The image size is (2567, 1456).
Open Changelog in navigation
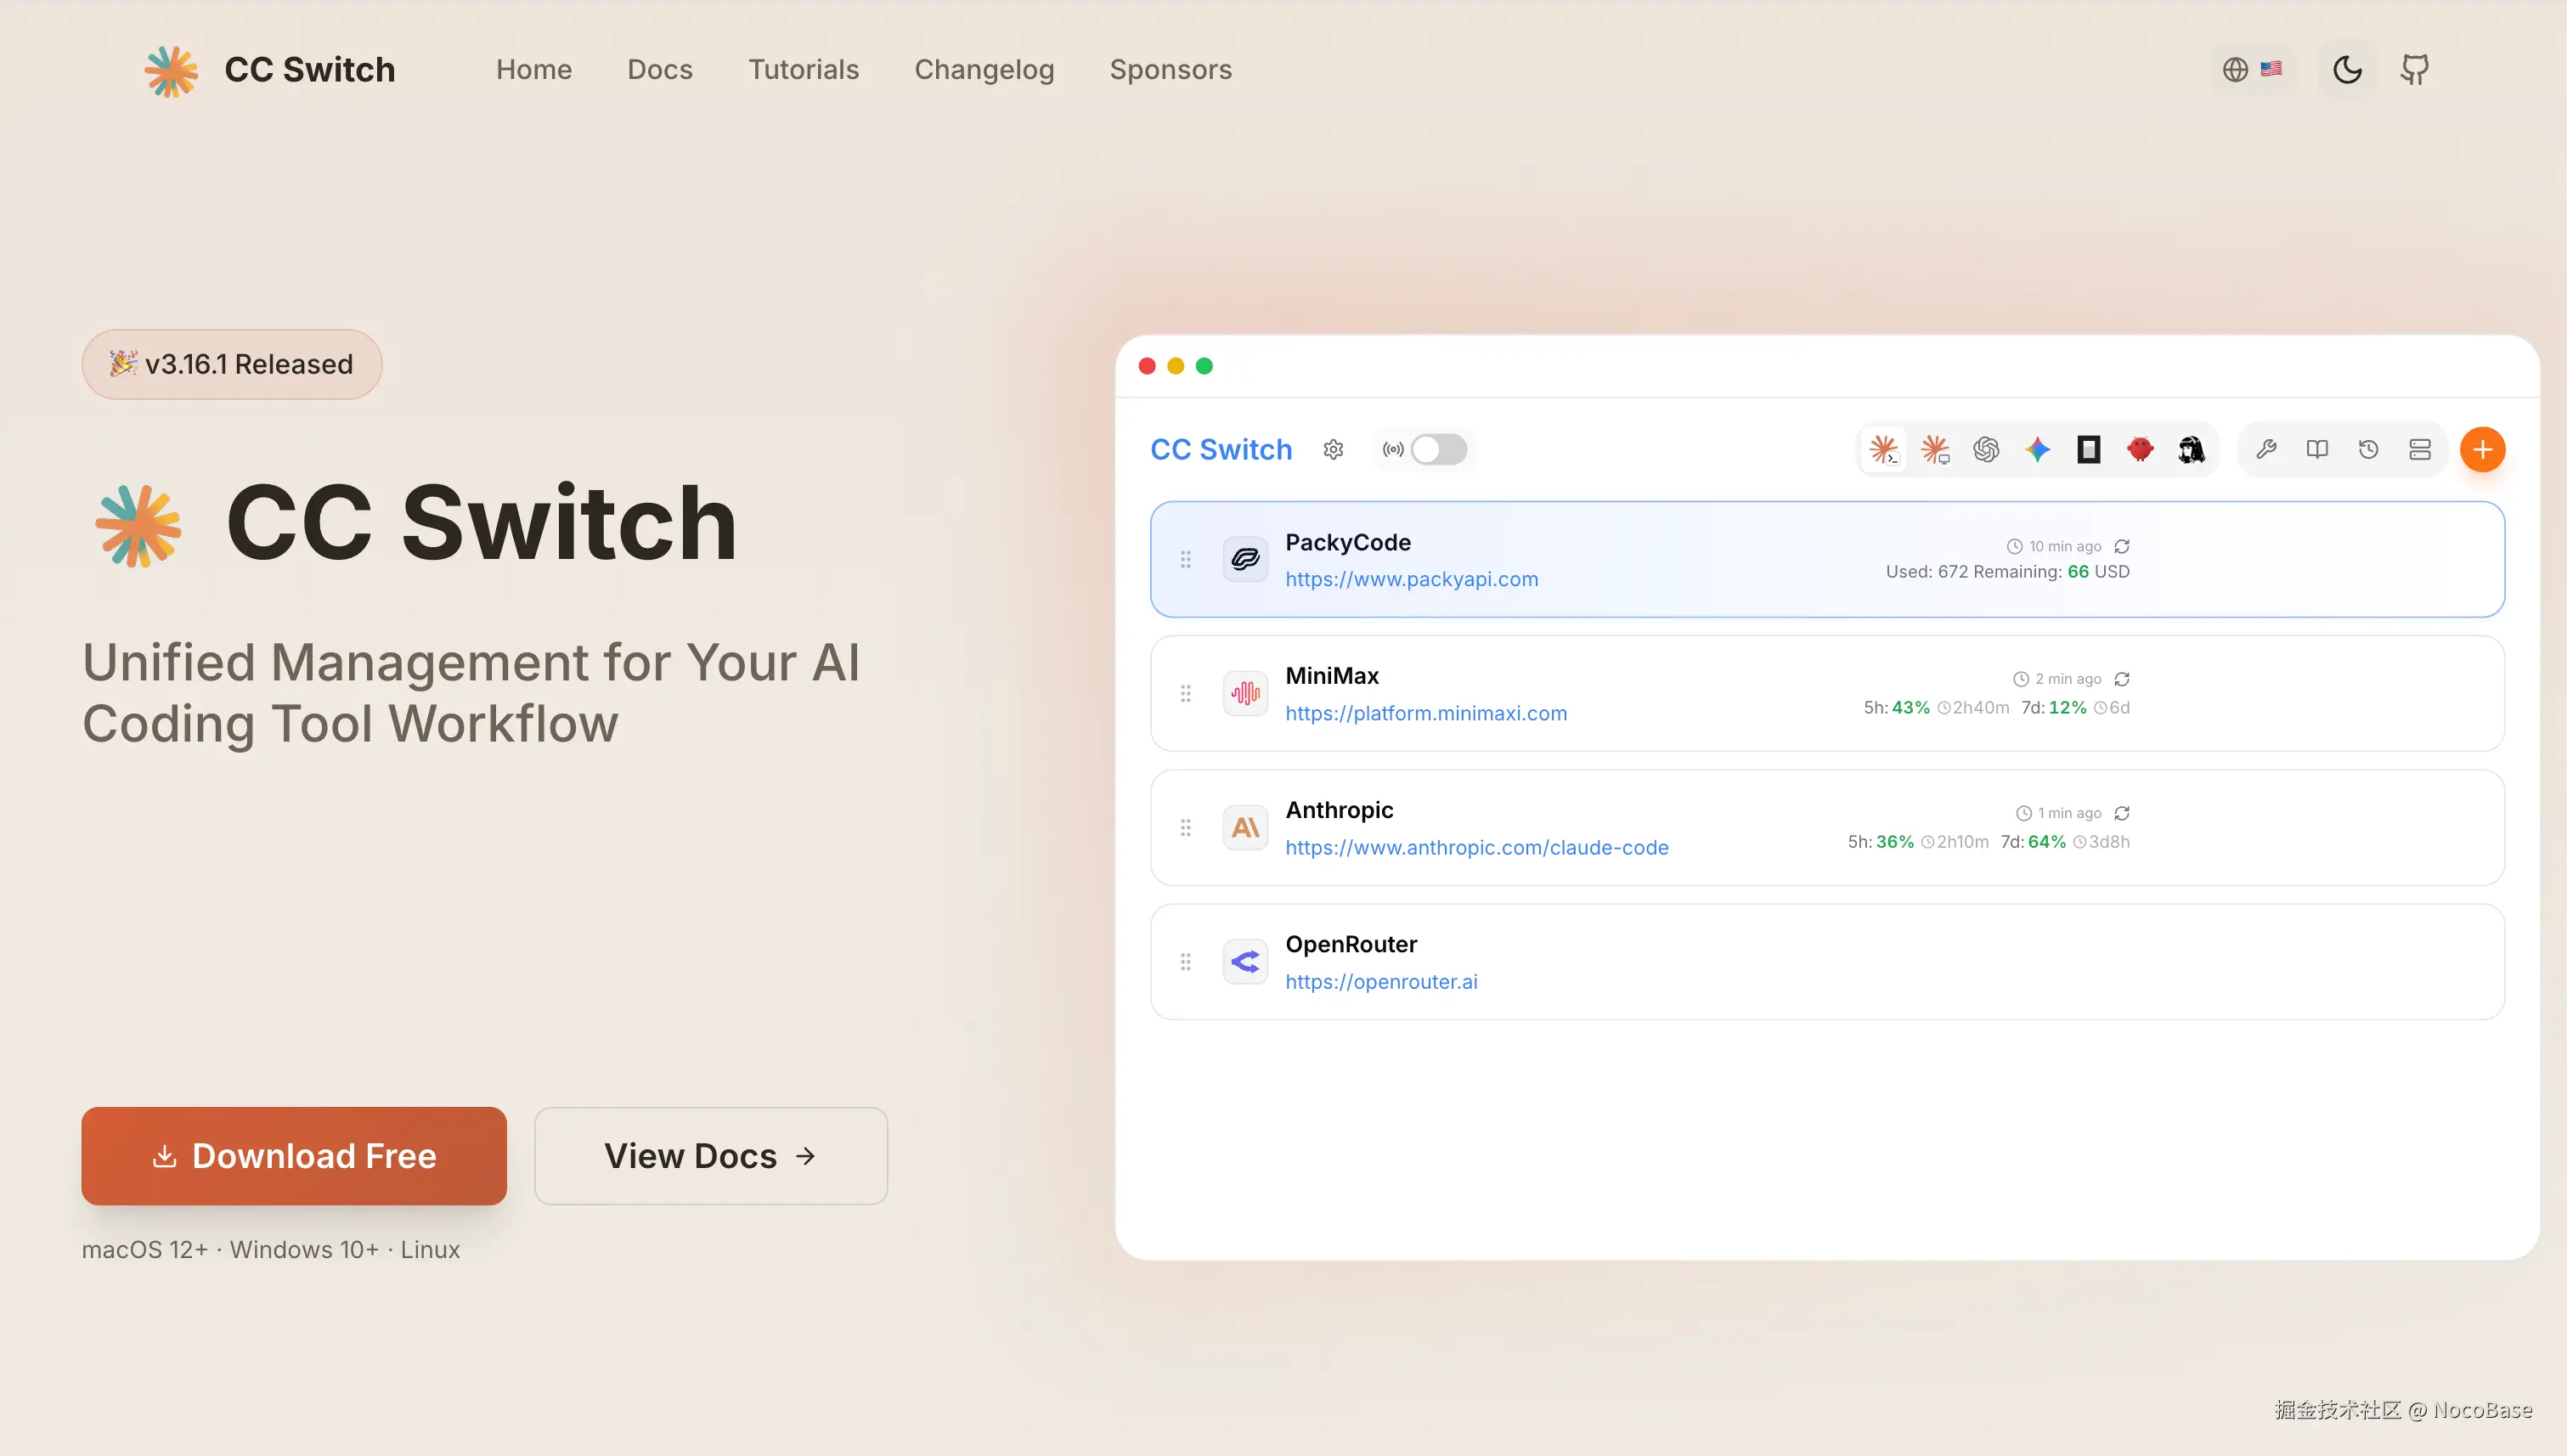tap(984, 69)
